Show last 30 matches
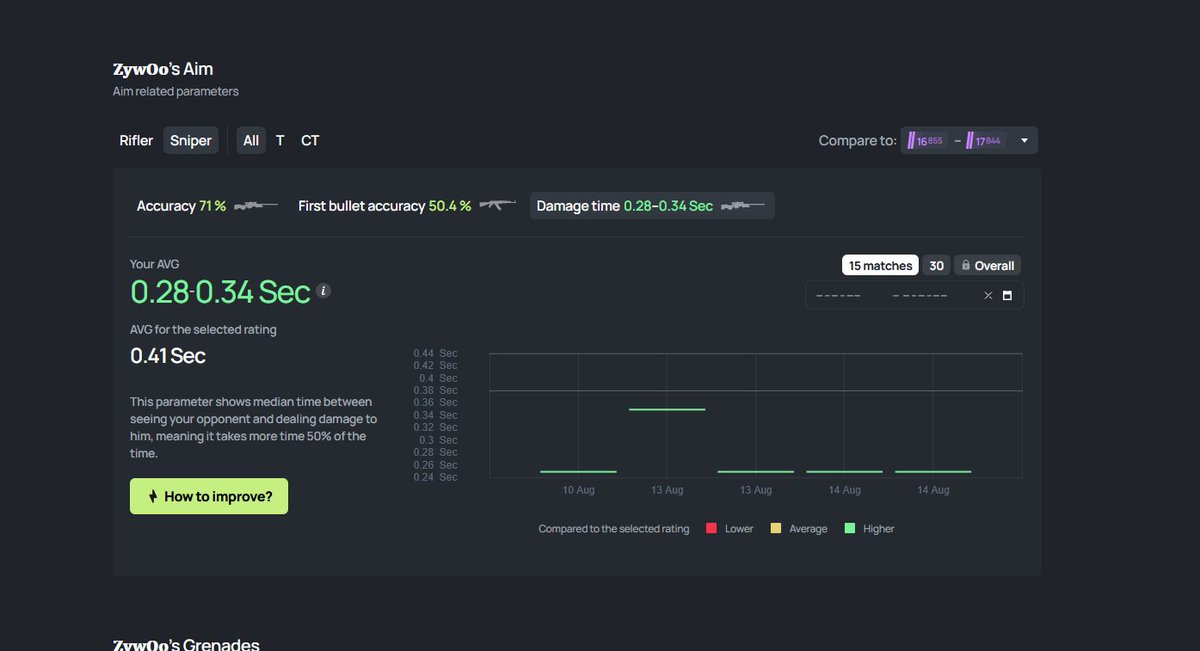 (x=936, y=266)
